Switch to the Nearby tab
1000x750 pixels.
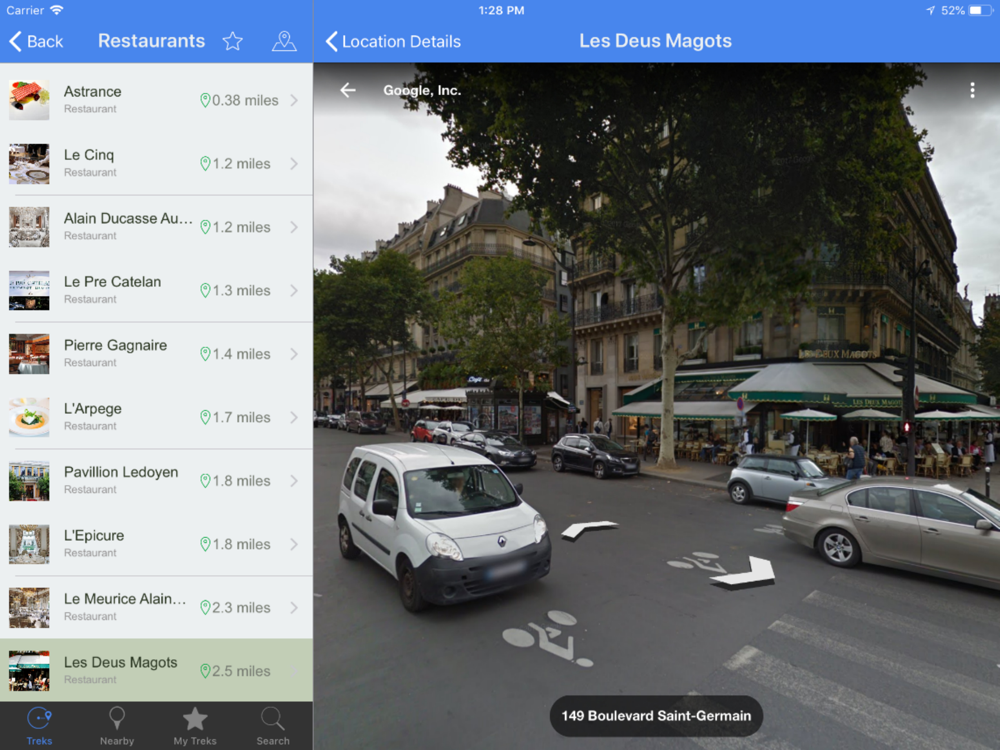pyautogui.click(x=117, y=726)
